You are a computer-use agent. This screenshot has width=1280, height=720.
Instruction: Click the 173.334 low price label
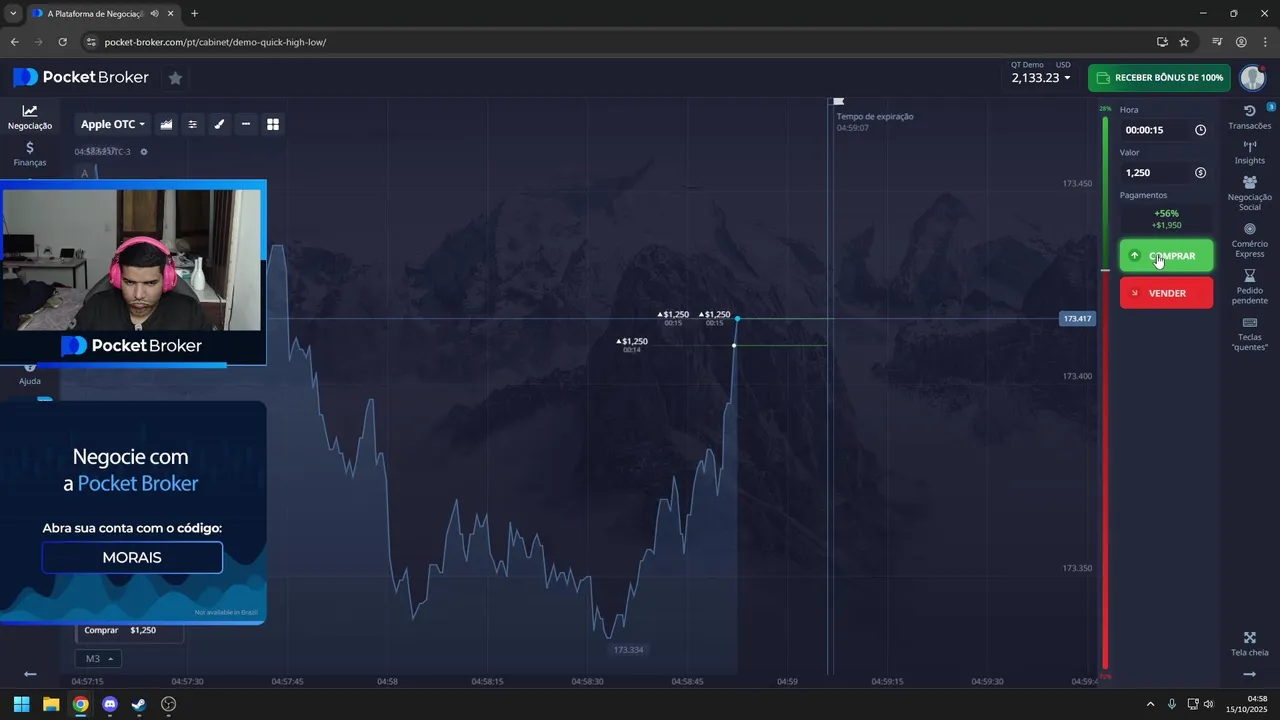click(628, 650)
